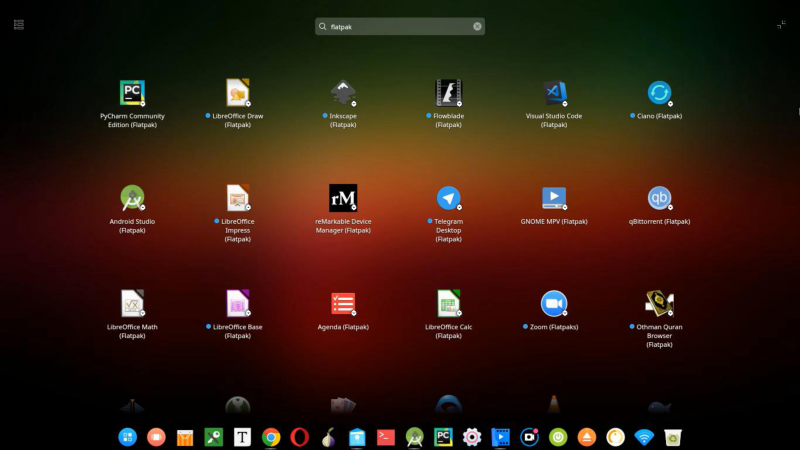Launch Othman Quran Browser (Flatpak)

pyautogui.click(x=659, y=304)
